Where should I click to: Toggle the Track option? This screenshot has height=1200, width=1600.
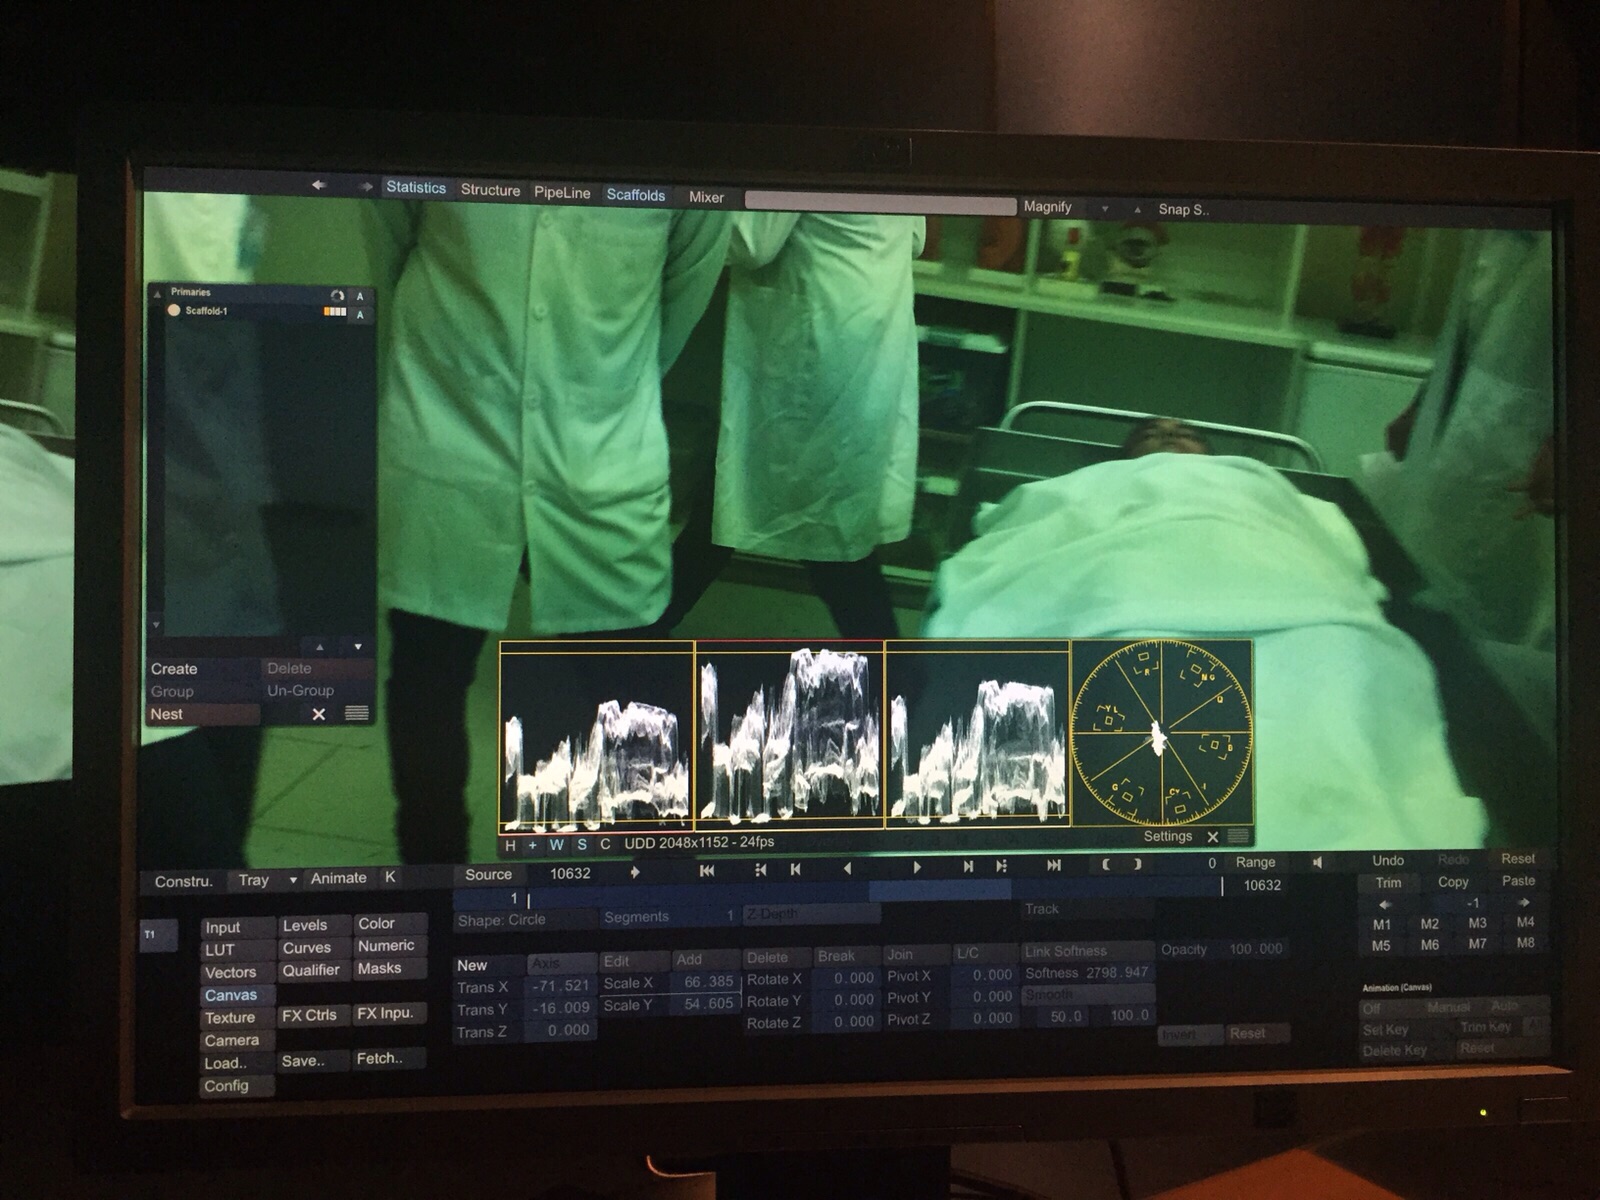(x=1086, y=909)
